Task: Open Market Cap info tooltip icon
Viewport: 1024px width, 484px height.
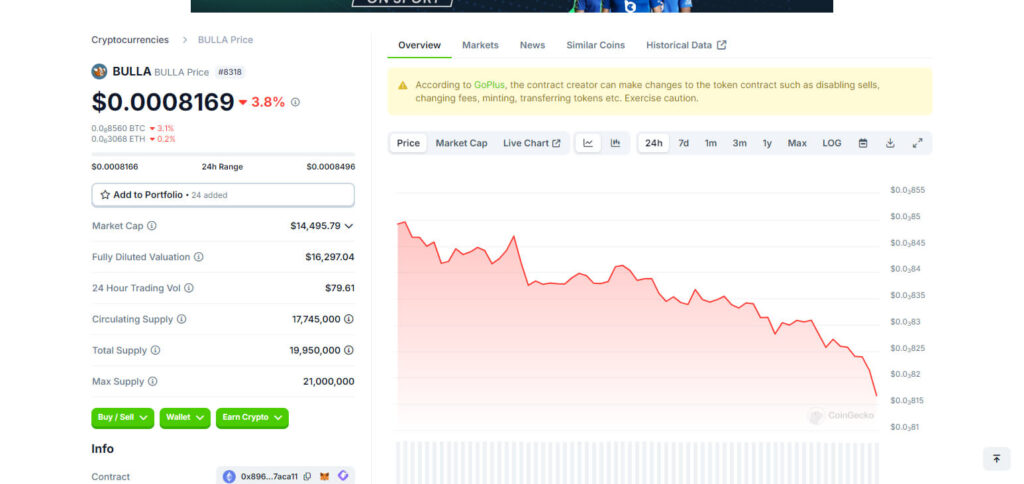Action: (152, 226)
